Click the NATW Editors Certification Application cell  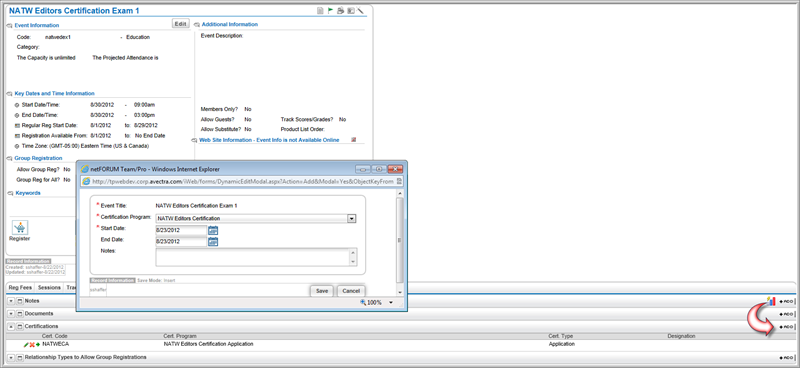(x=208, y=345)
